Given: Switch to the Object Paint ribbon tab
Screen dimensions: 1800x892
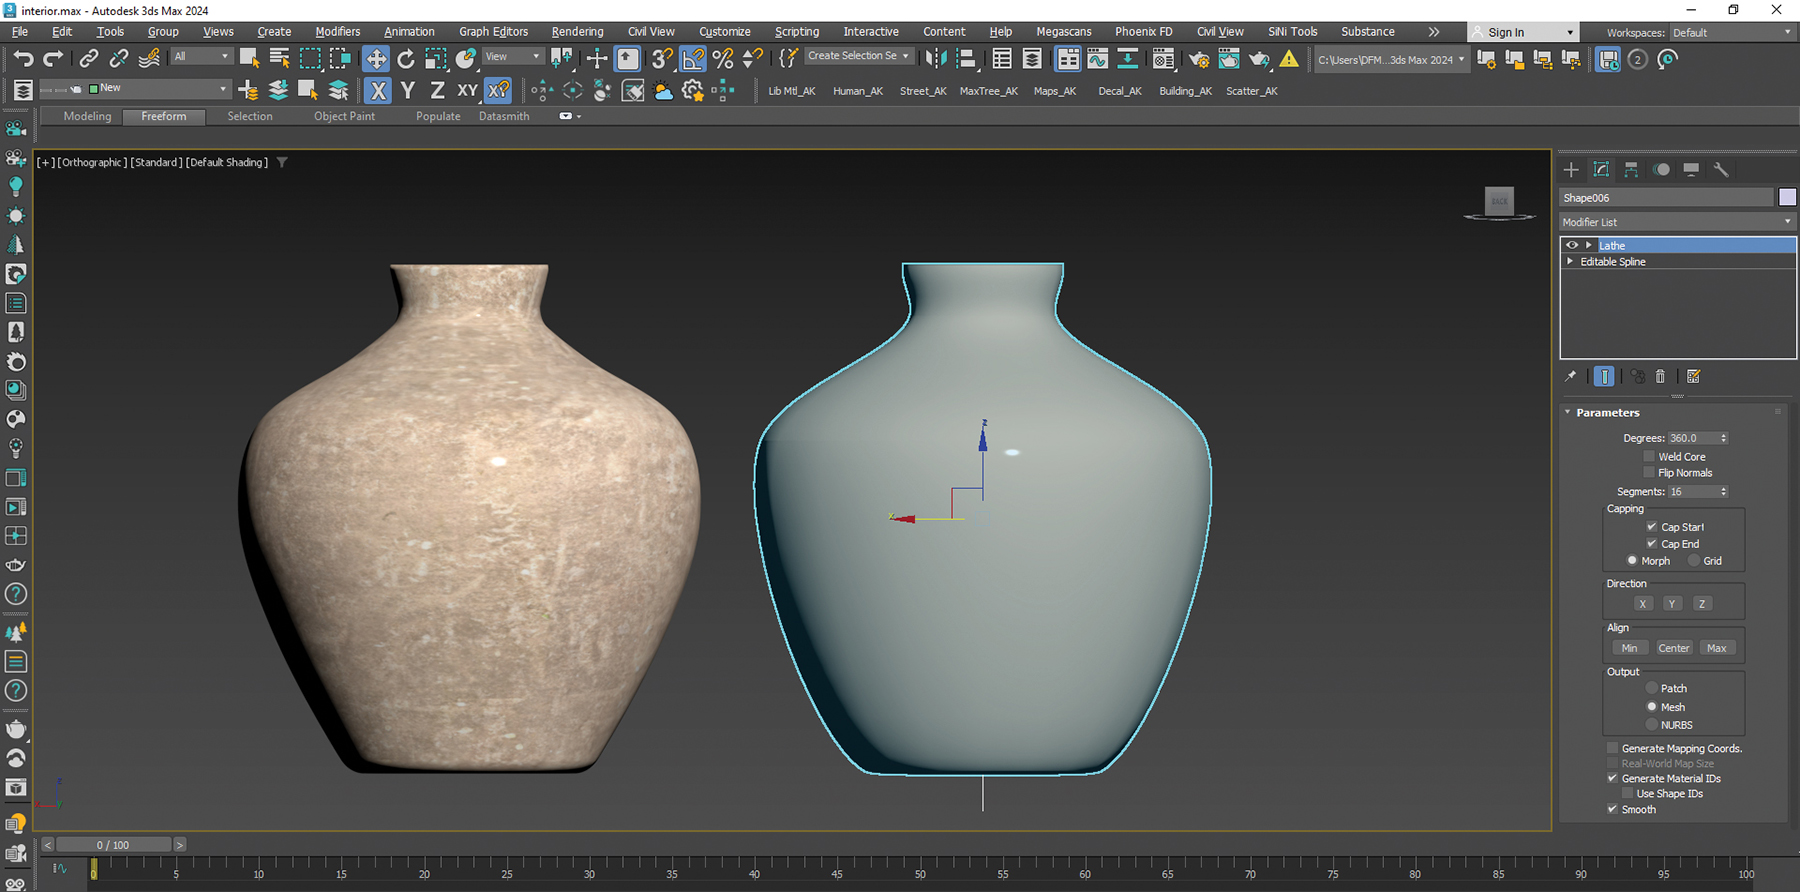Looking at the screenshot, I should click(344, 116).
